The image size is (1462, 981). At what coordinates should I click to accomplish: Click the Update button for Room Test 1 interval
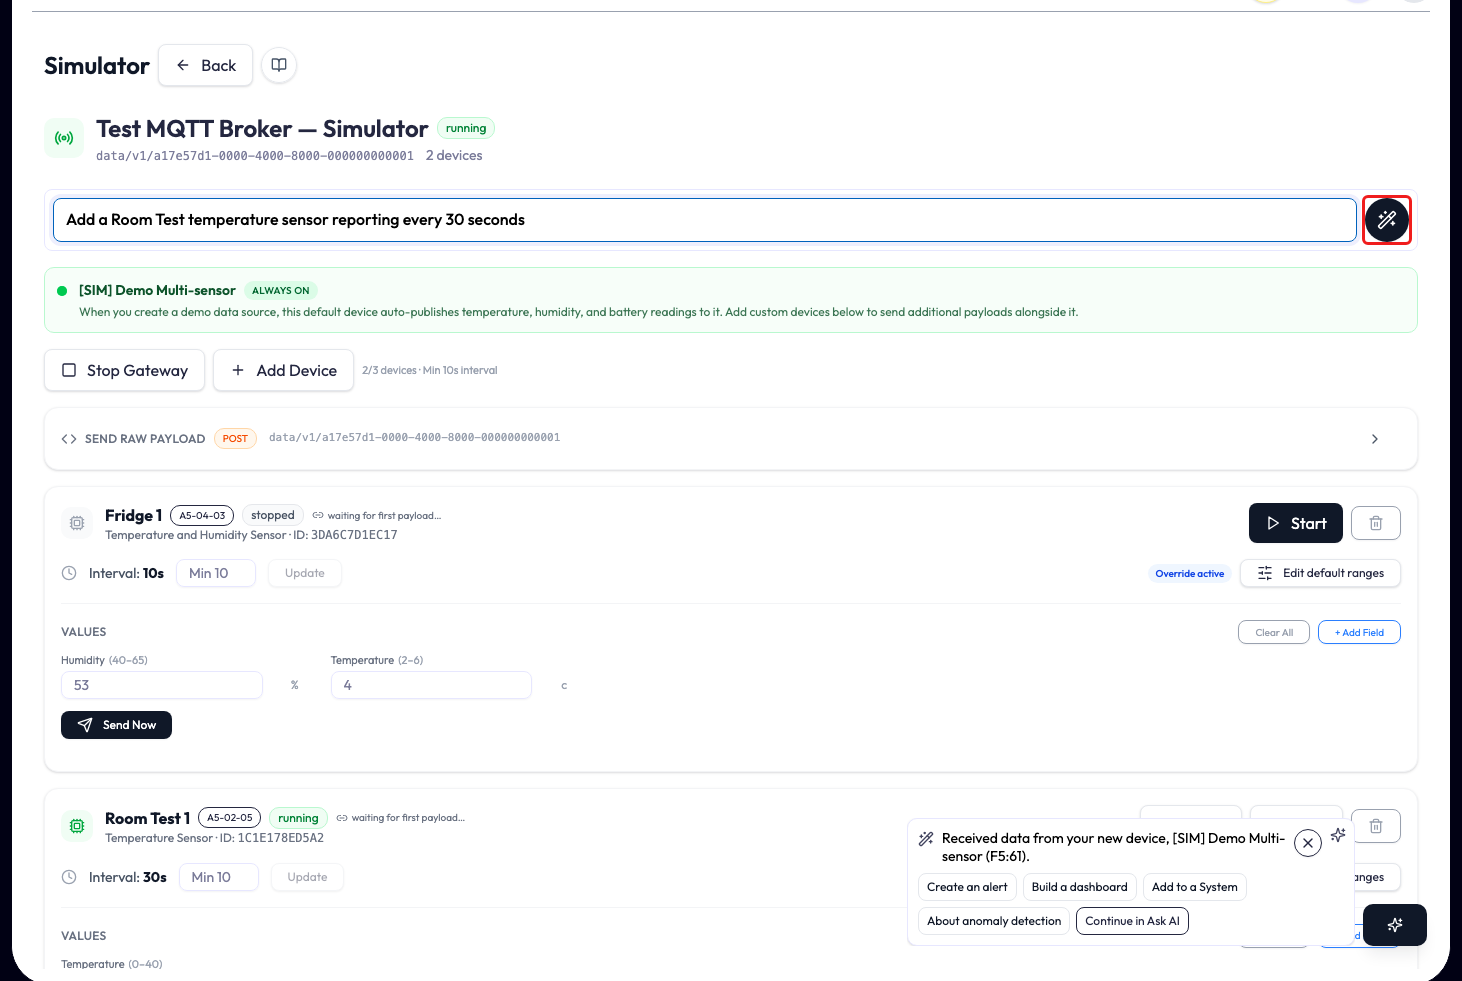(x=307, y=877)
